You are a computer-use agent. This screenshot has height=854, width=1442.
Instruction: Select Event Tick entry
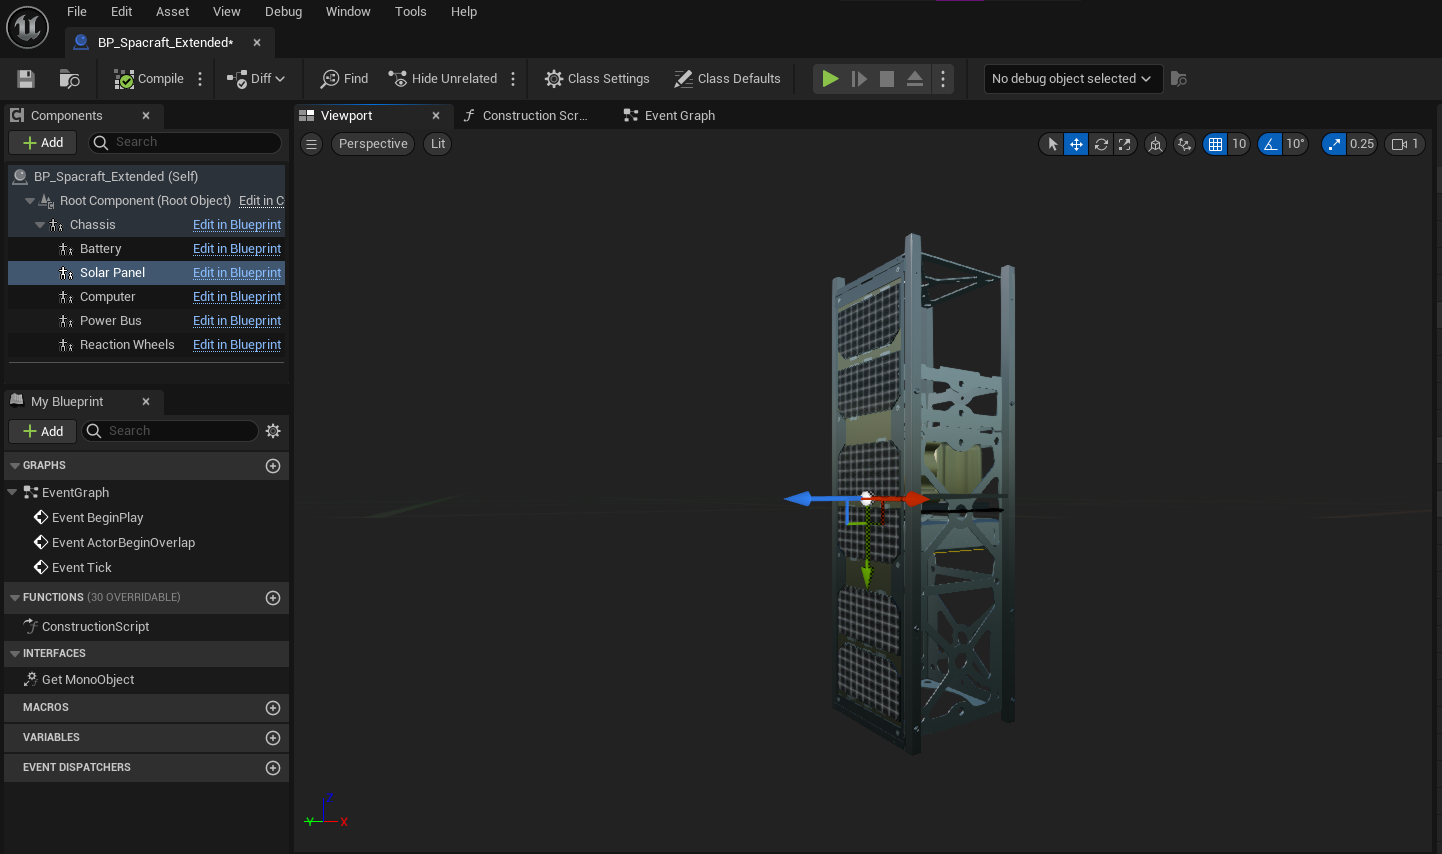[x=81, y=568]
